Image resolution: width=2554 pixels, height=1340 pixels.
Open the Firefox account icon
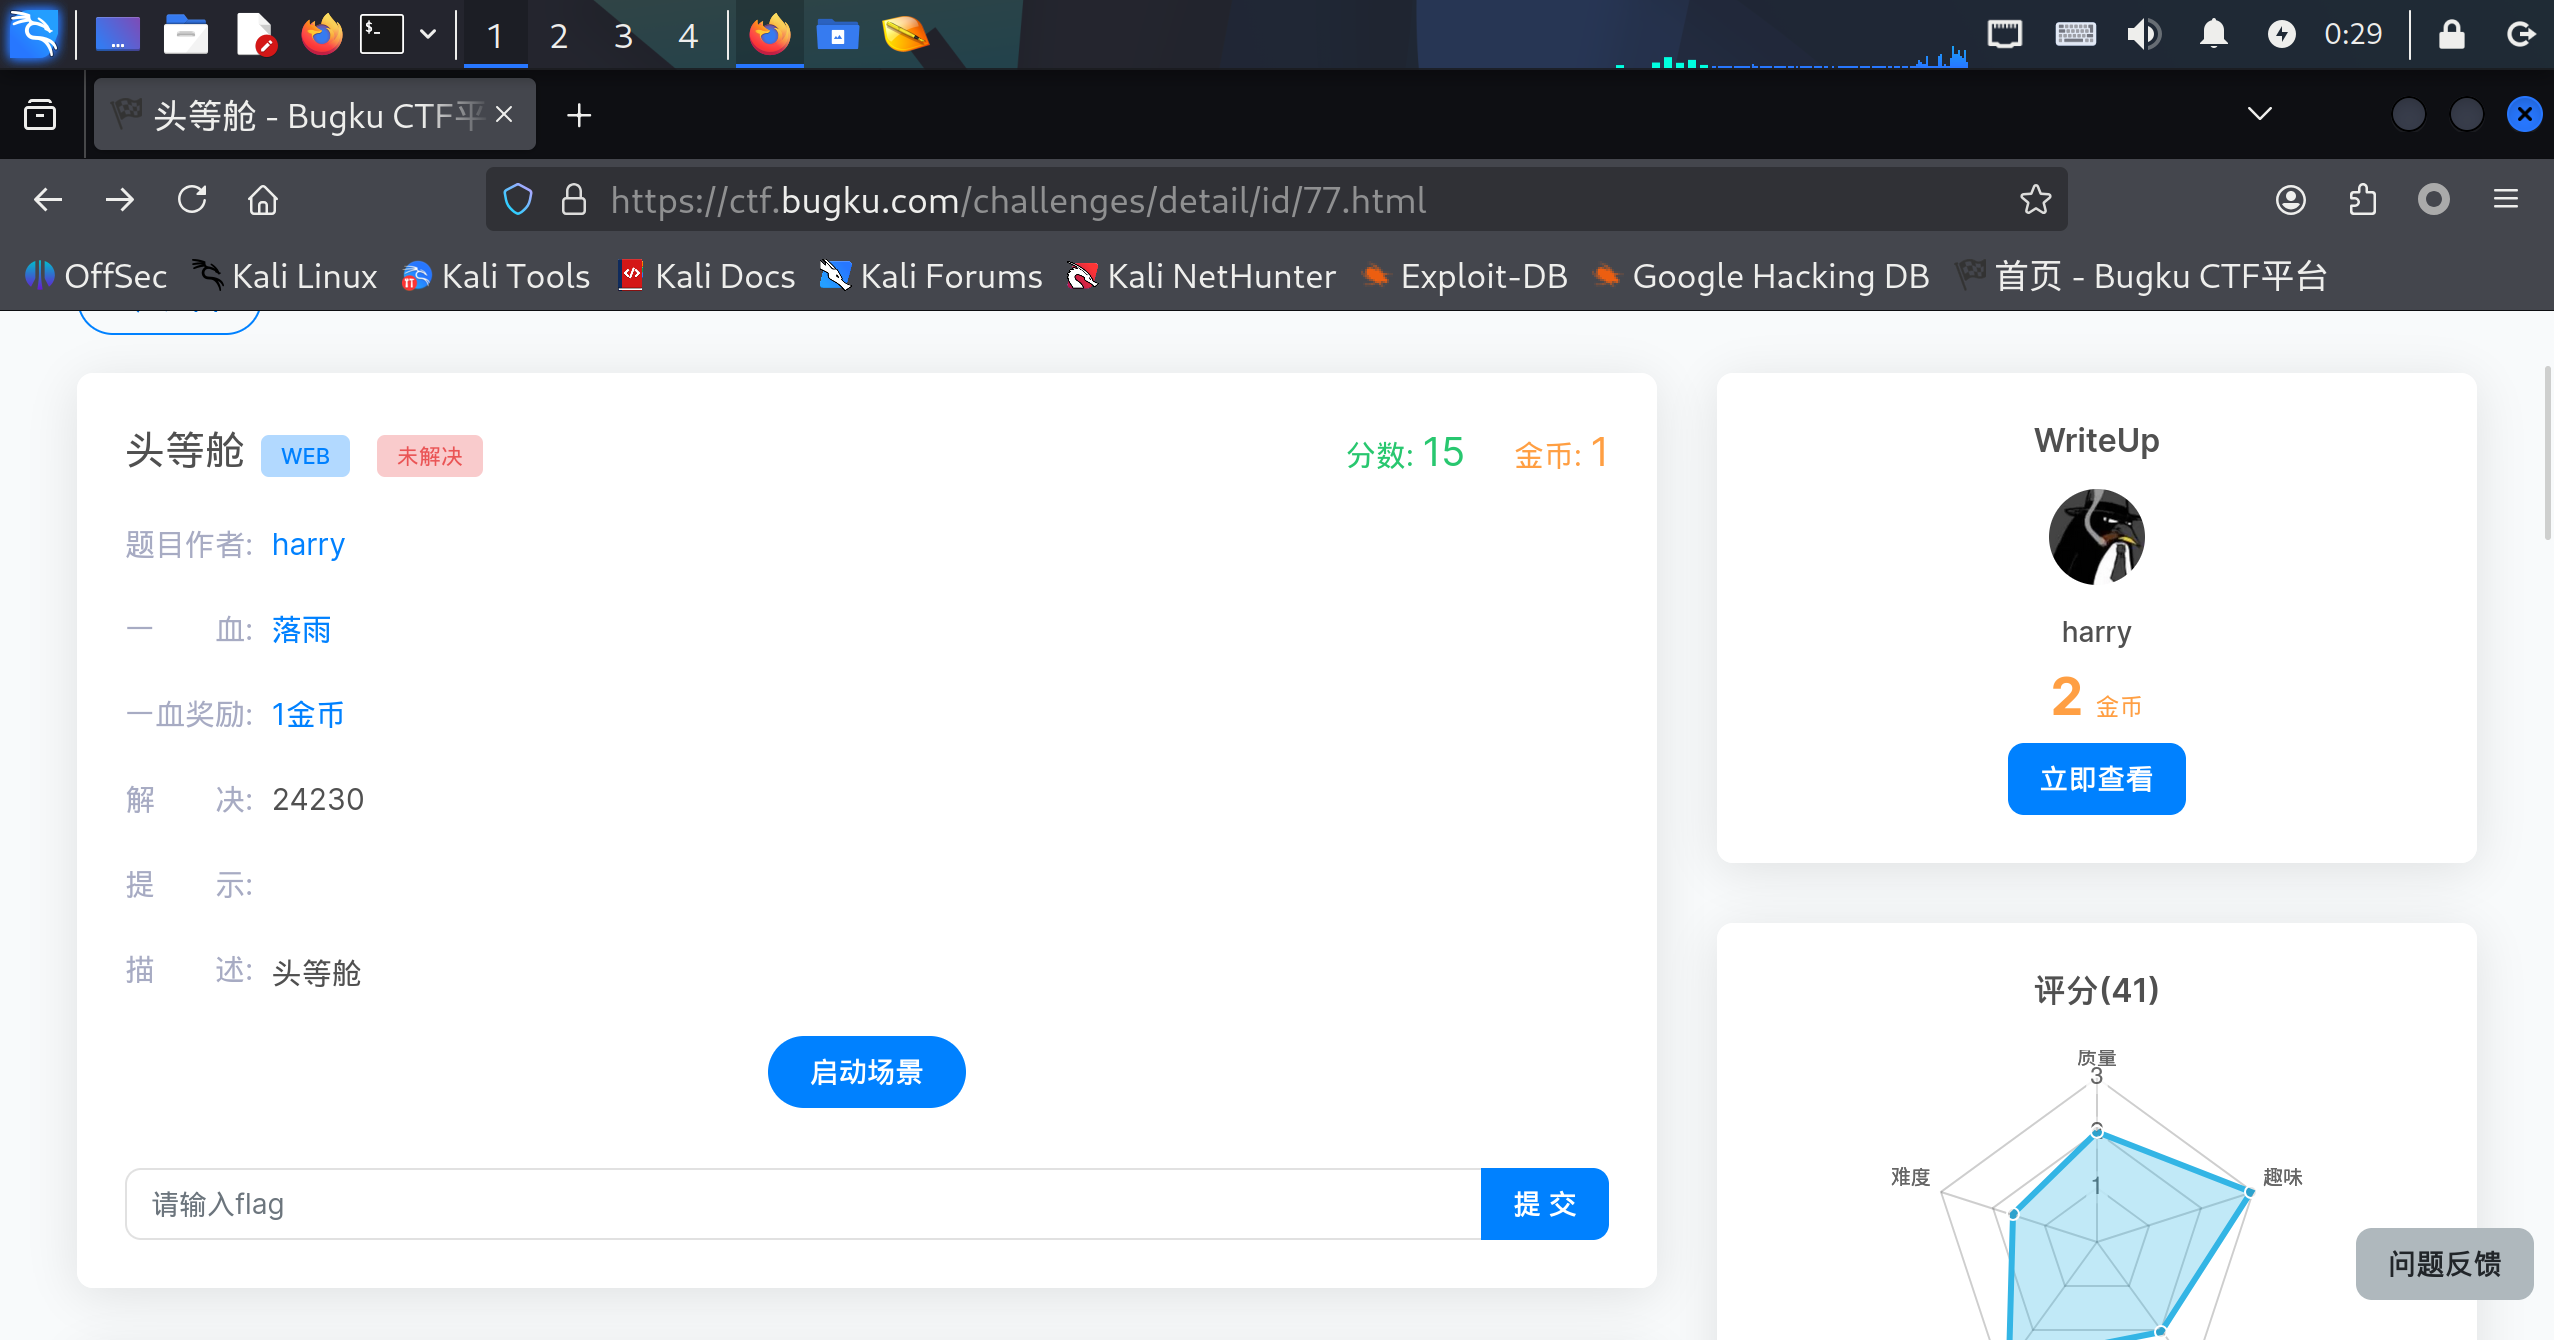pyautogui.click(x=2290, y=200)
